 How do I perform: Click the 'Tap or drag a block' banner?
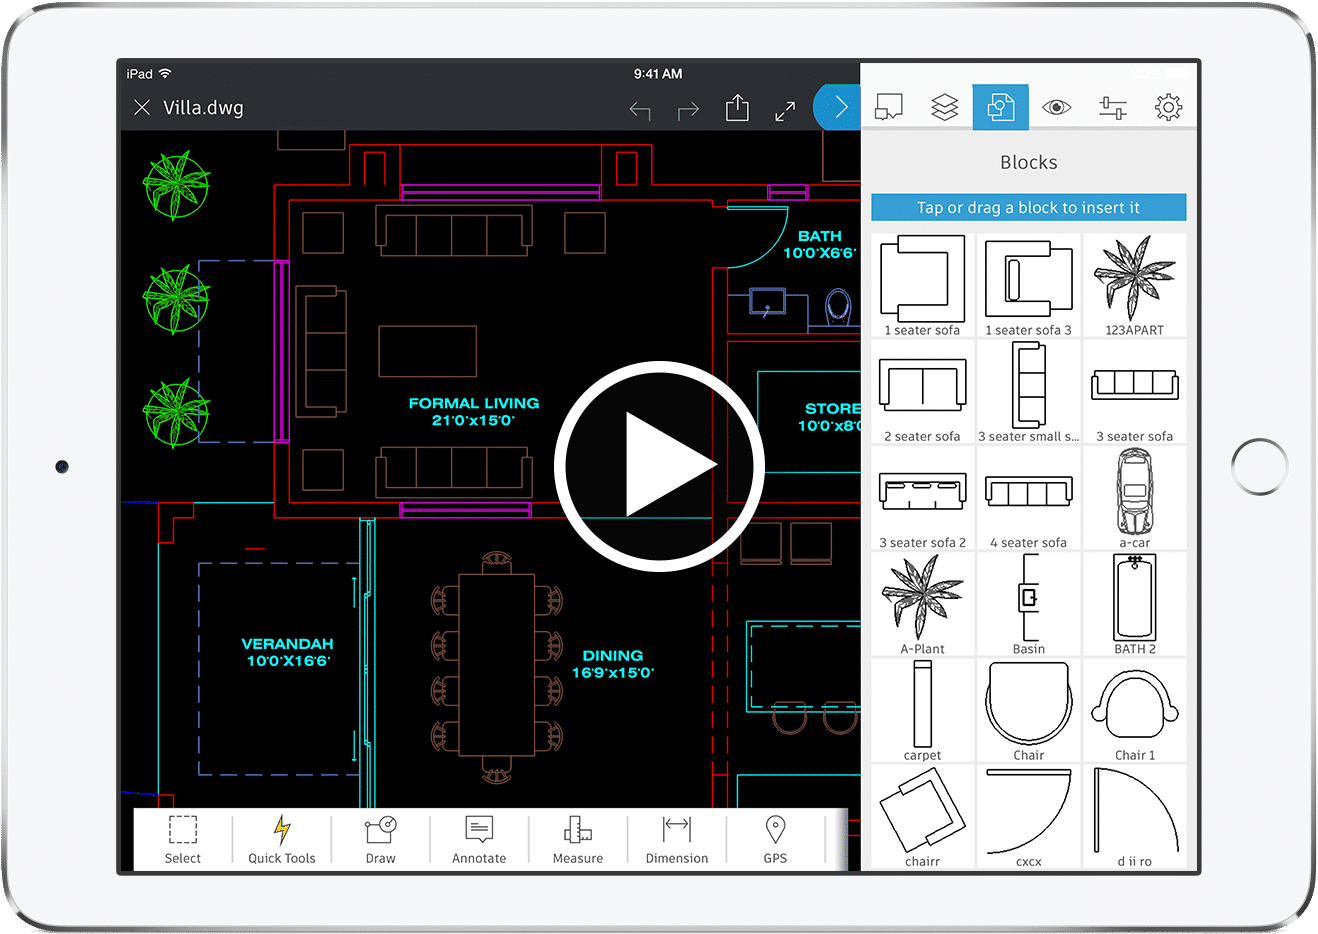[1028, 207]
